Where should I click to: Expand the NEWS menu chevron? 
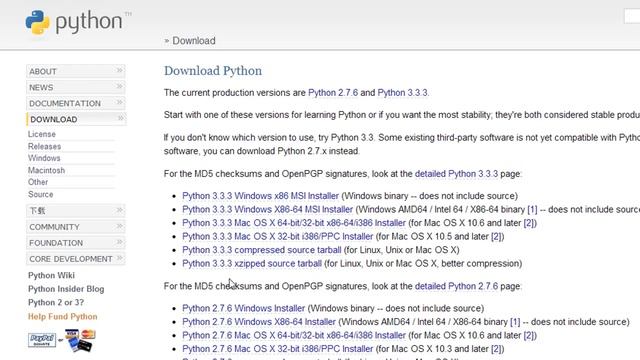coord(120,87)
